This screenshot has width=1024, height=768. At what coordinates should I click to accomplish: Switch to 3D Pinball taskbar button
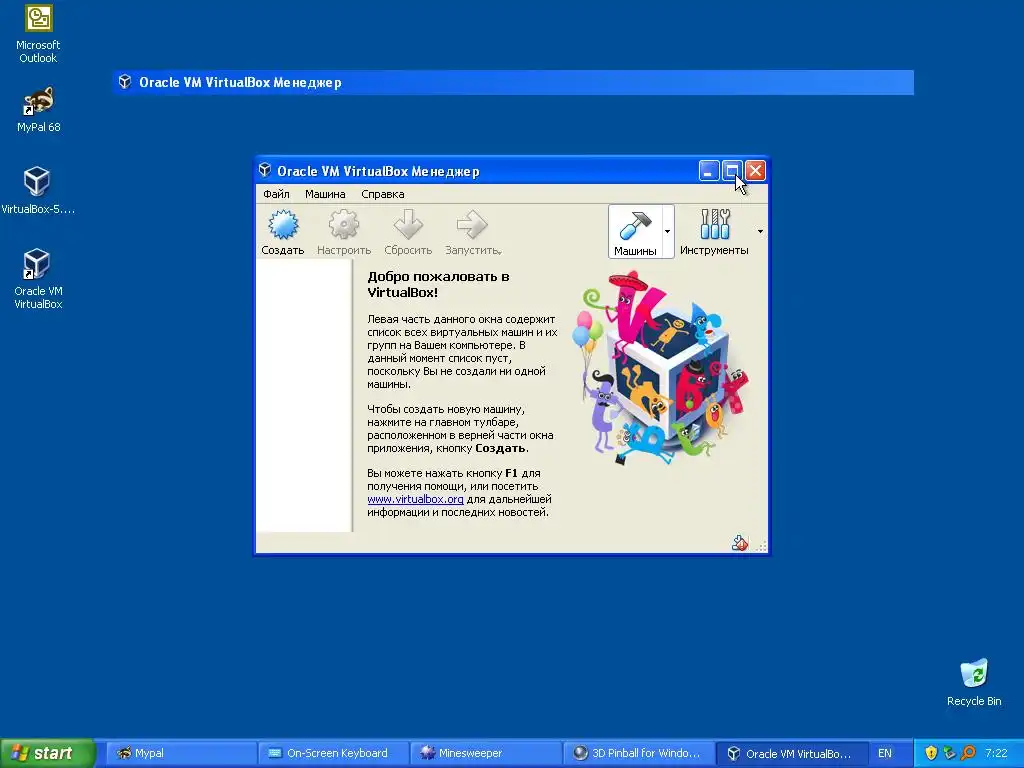(x=639, y=753)
